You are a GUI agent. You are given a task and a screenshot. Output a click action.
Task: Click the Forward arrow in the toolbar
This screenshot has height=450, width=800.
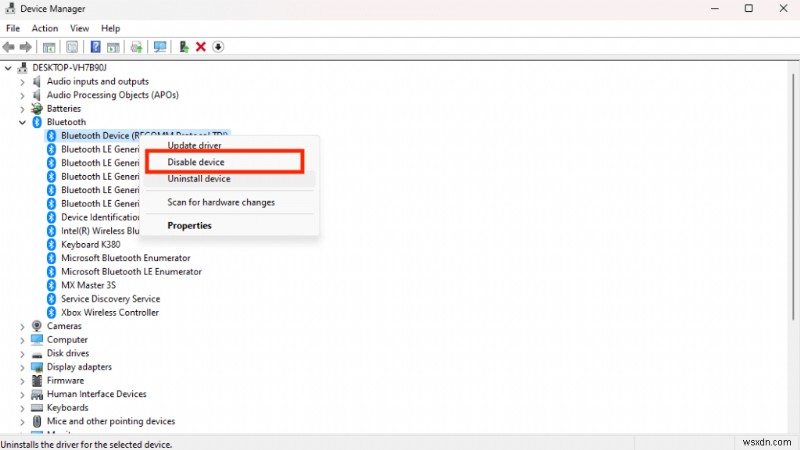(26, 47)
